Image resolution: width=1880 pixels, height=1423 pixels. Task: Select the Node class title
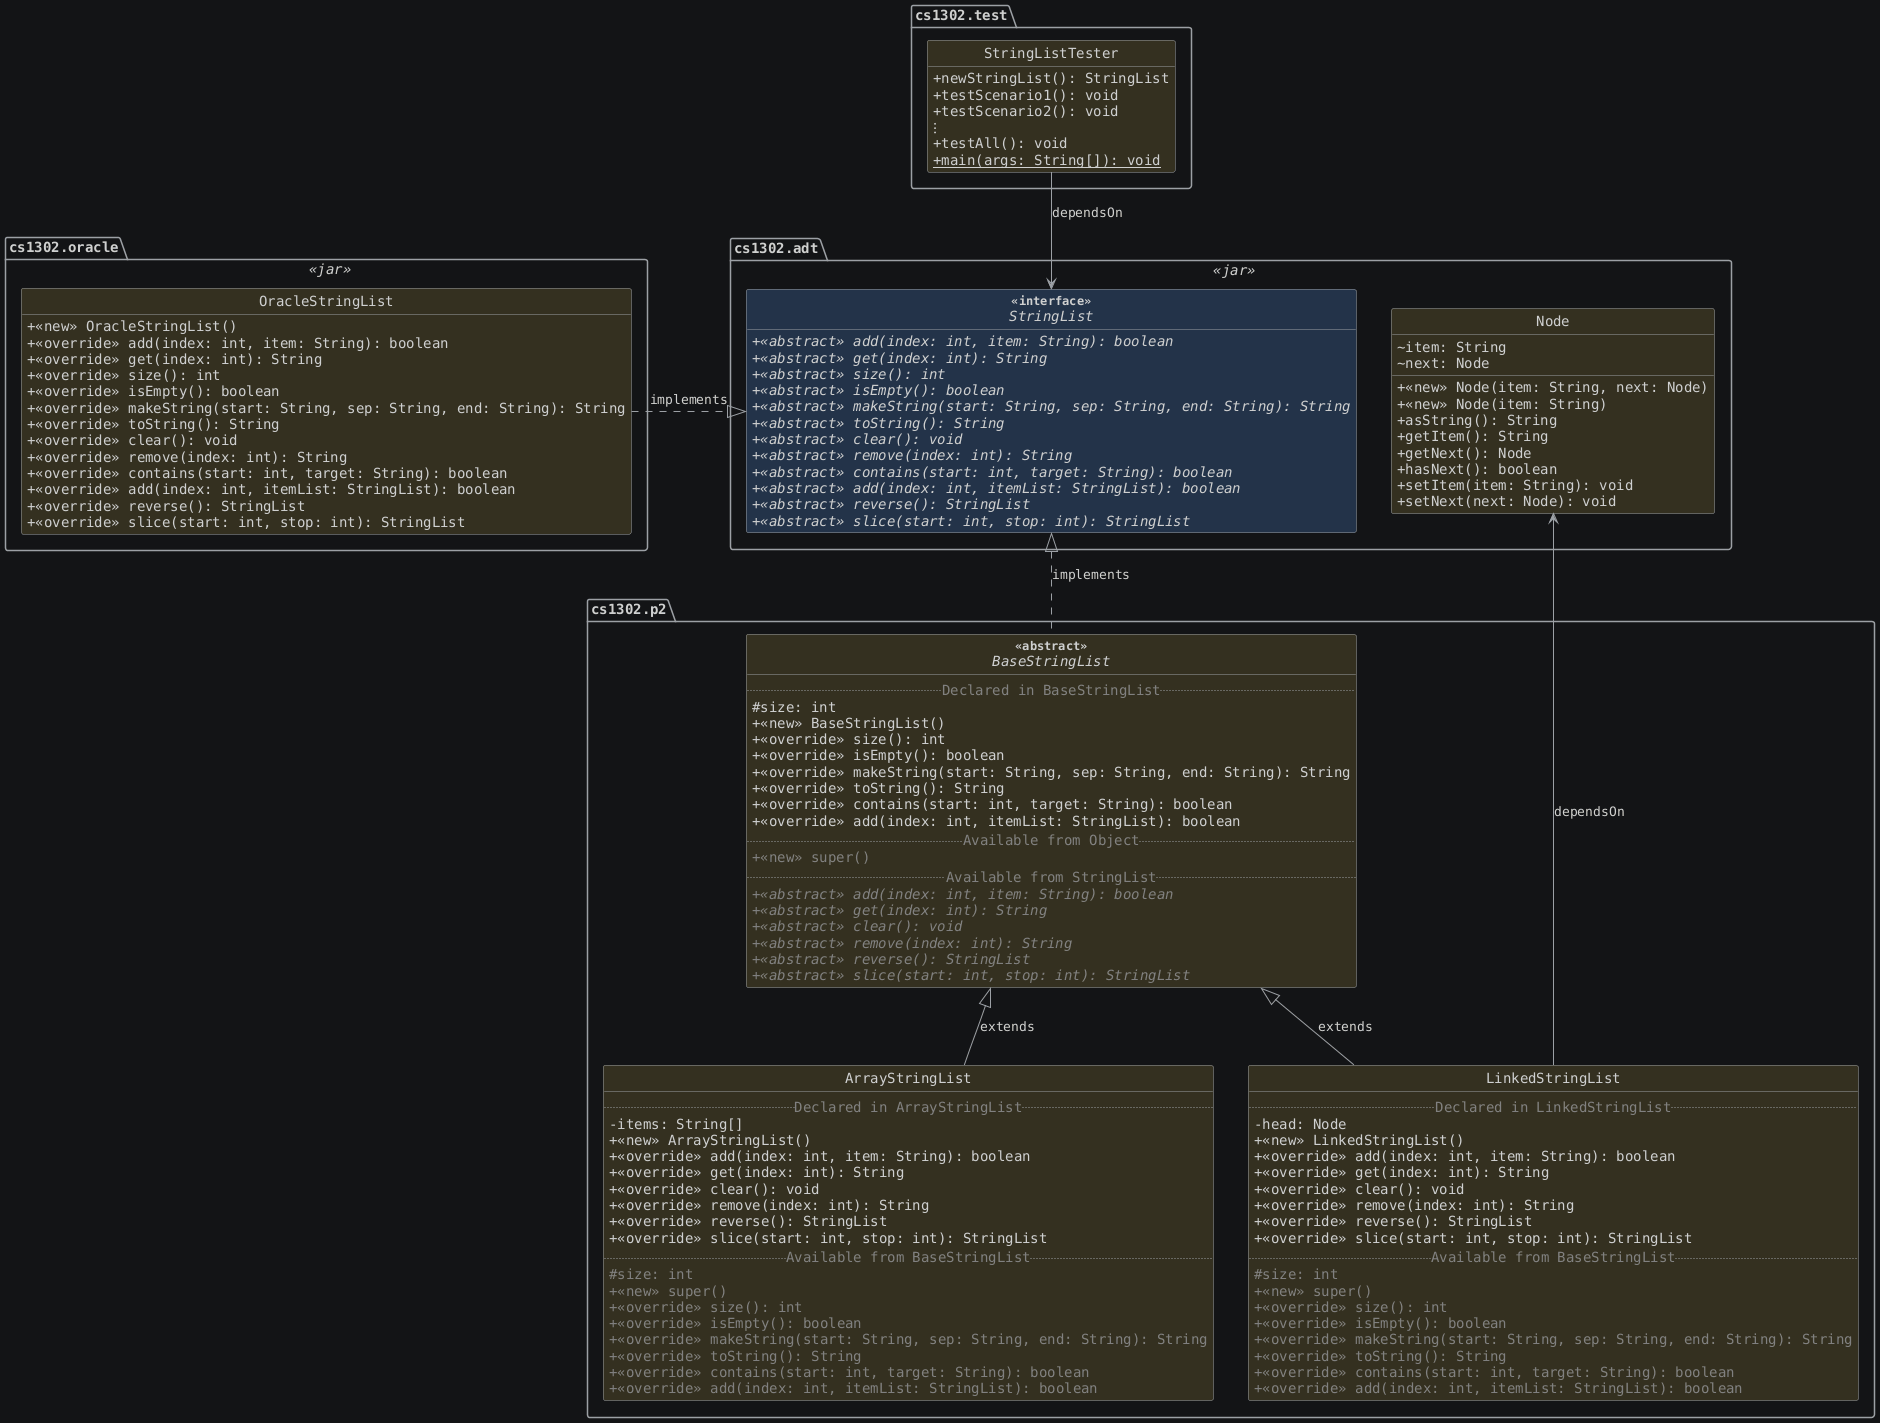pos(1552,322)
